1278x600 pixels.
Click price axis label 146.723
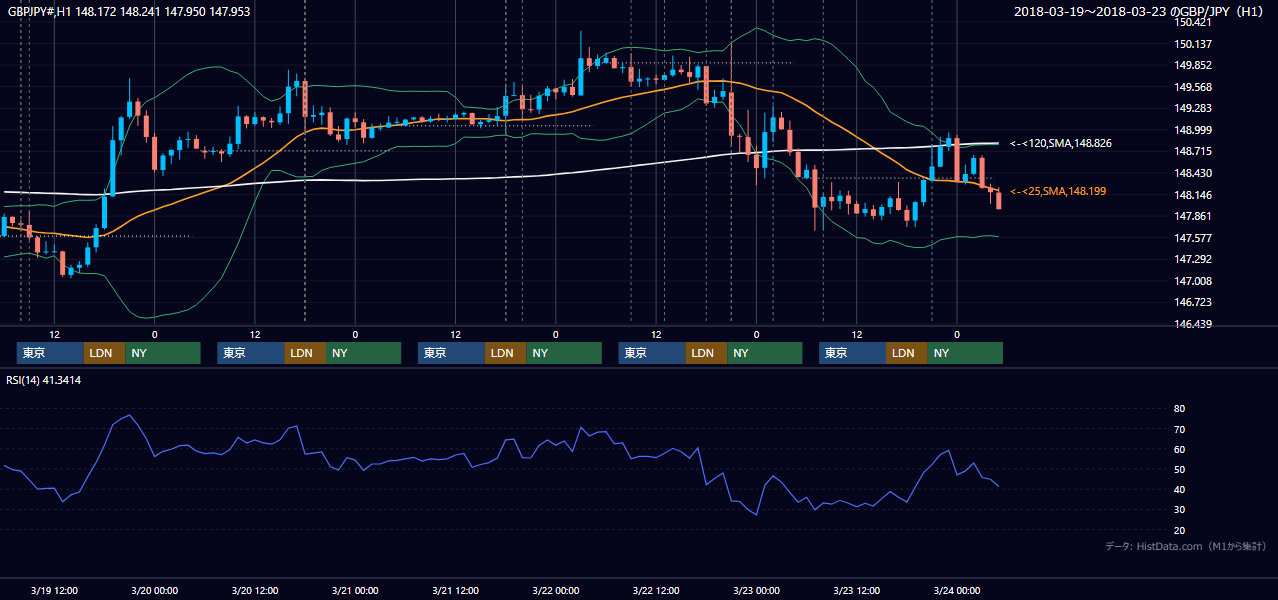[x=1193, y=302]
